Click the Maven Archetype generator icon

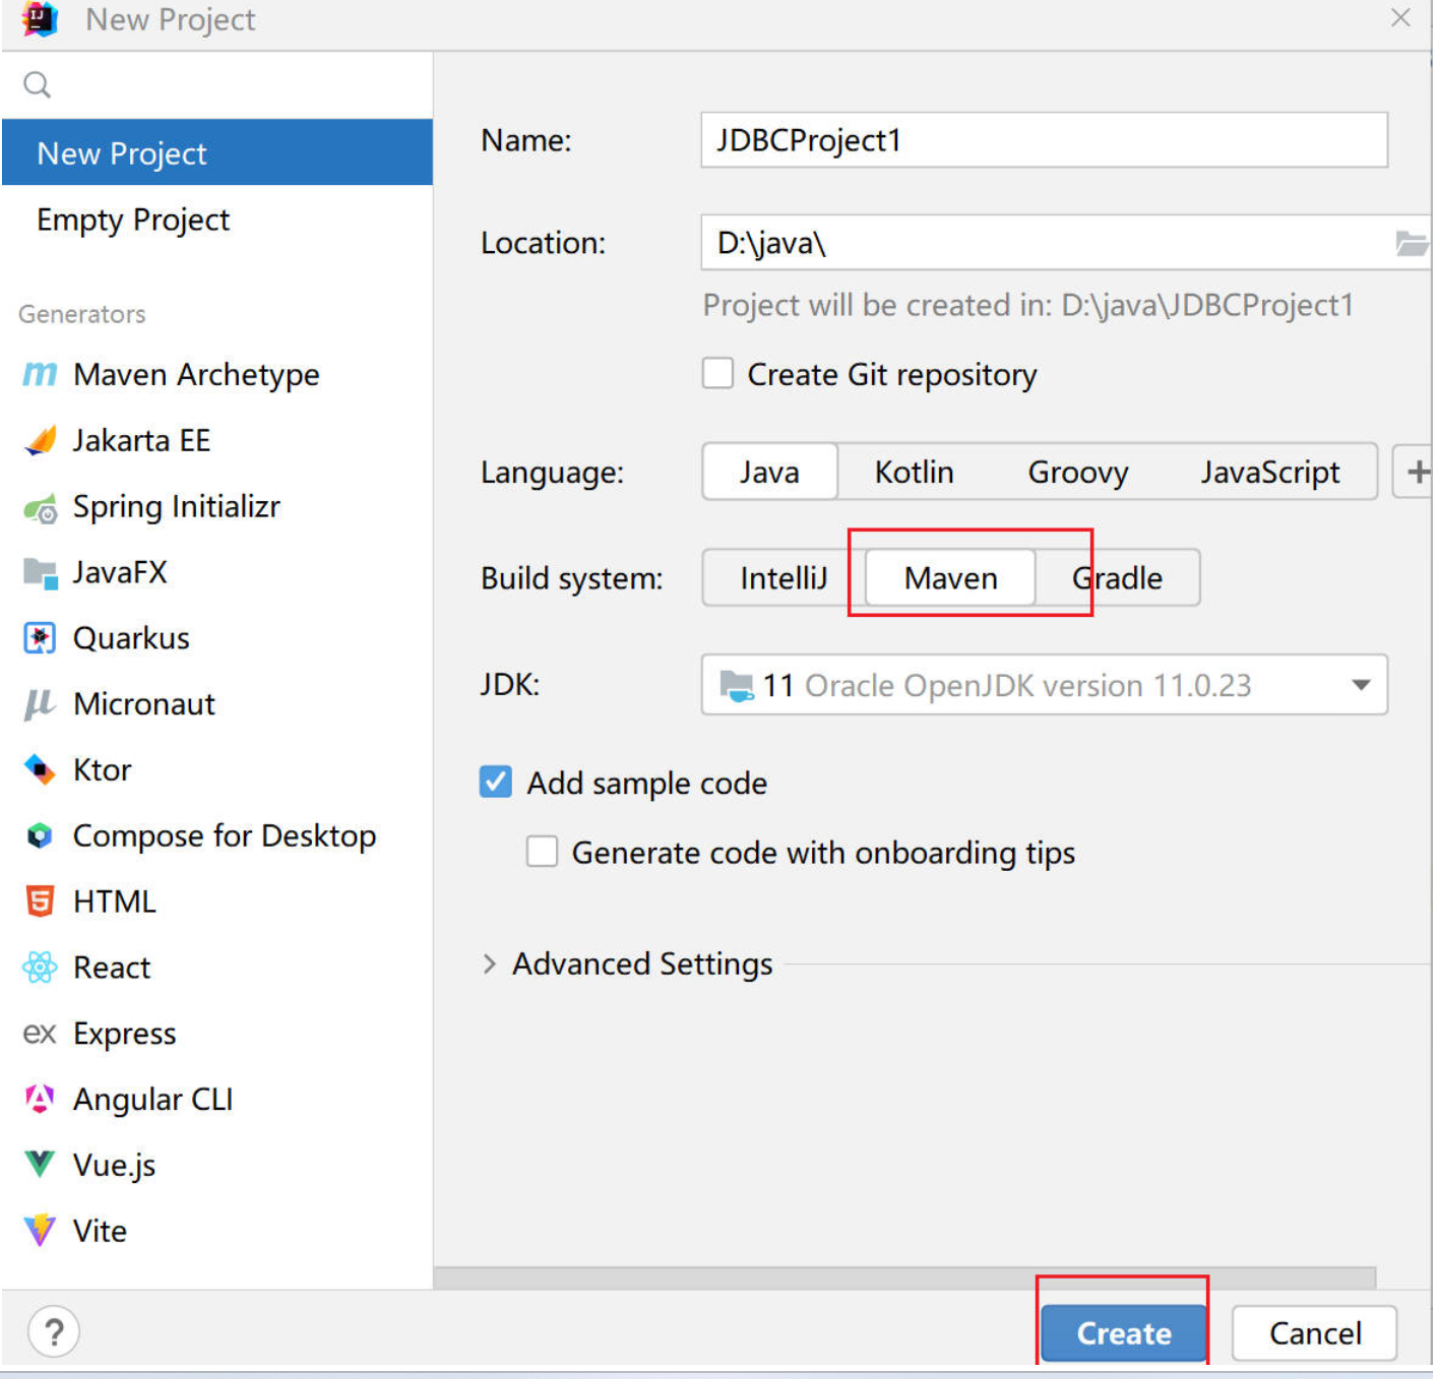(40, 375)
